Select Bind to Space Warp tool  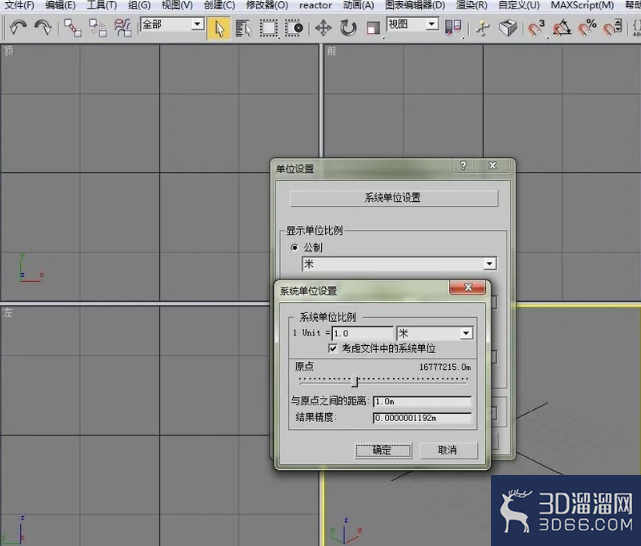pos(123,28)
